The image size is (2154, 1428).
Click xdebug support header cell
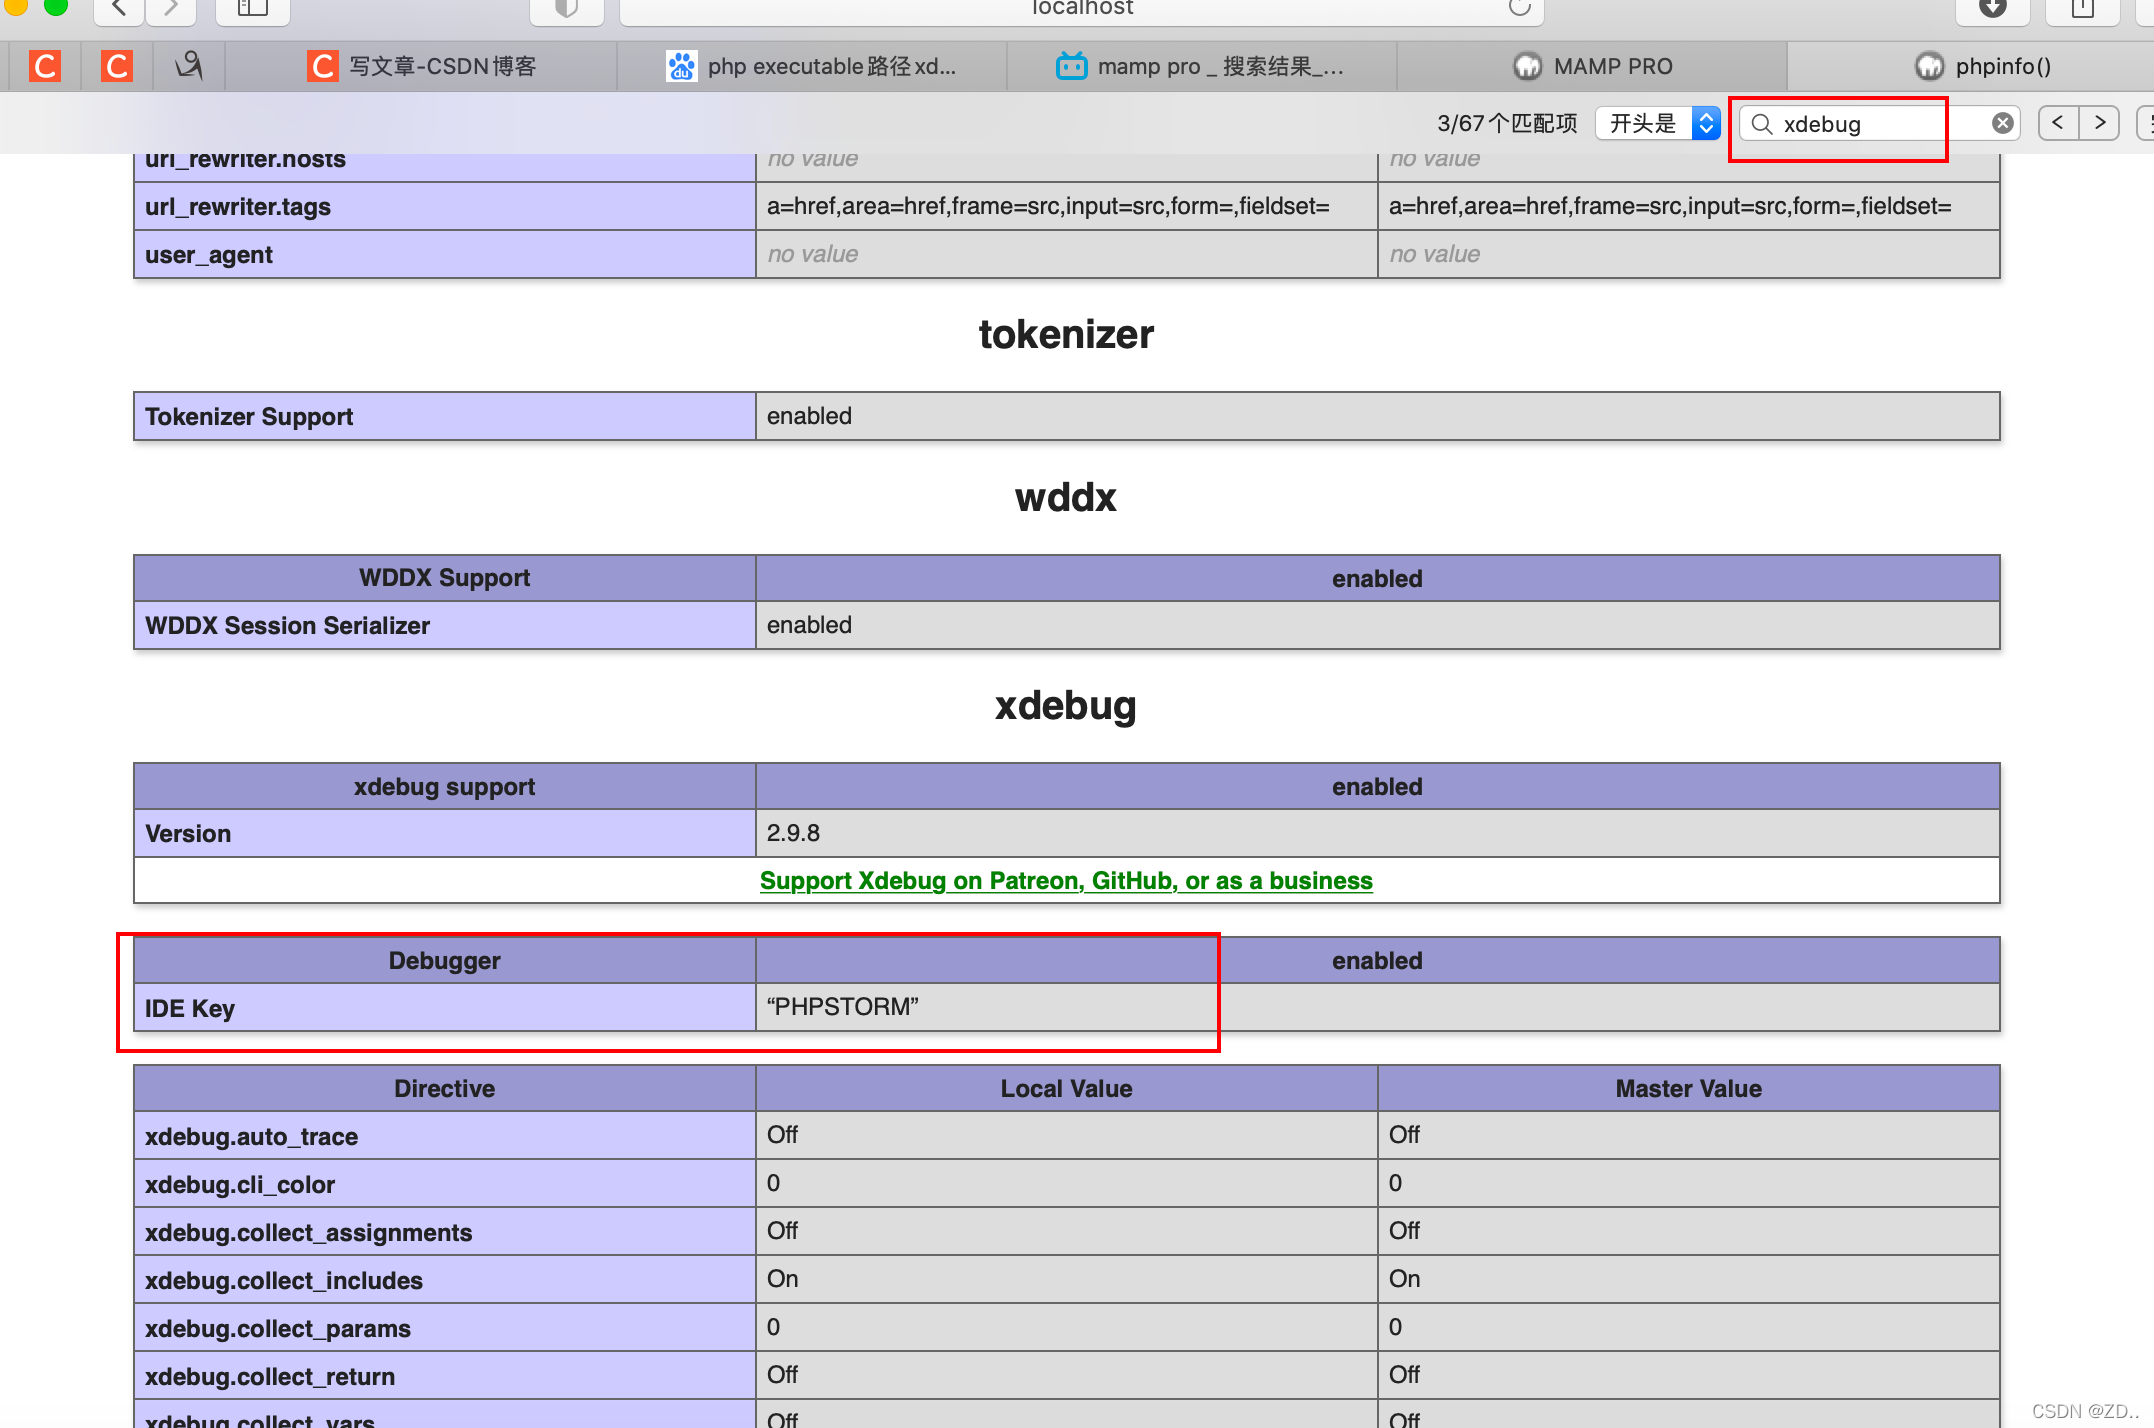coord(444,787)
